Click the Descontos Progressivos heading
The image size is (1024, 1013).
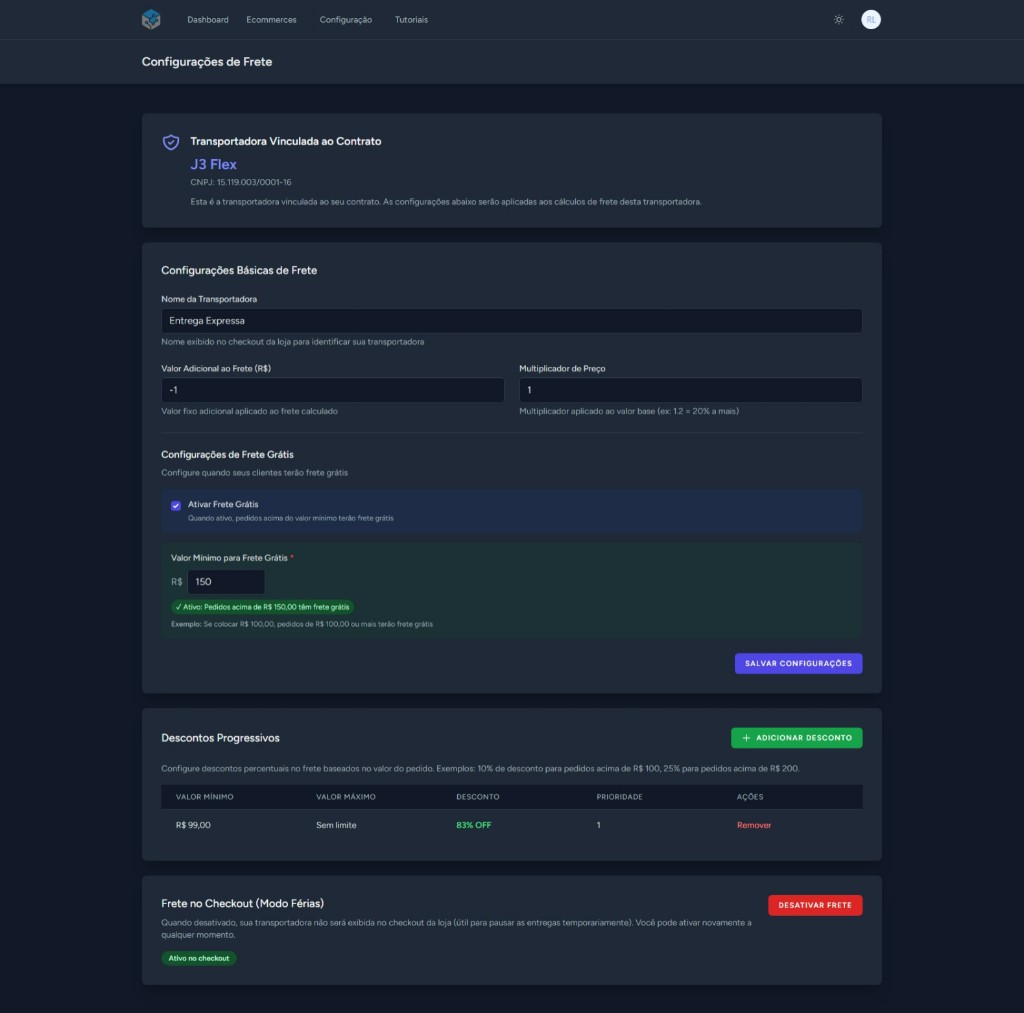220,737
